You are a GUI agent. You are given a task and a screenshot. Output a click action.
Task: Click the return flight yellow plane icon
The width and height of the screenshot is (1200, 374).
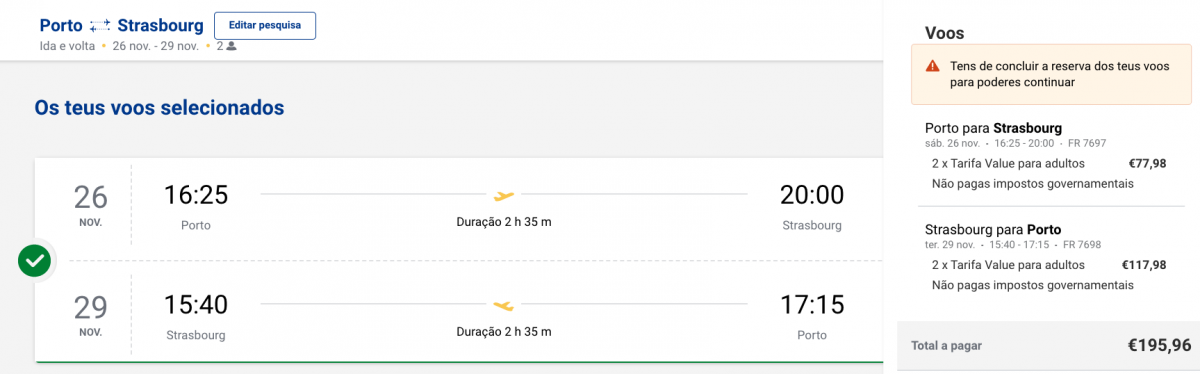pyautogui.click(x=504, y=304)
